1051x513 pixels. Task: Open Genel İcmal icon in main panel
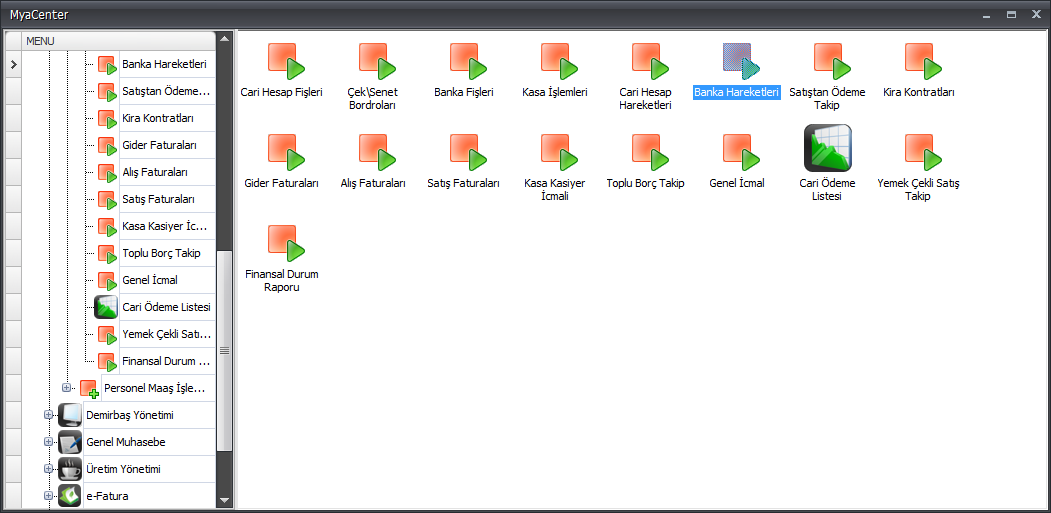[x=741, y=152]
